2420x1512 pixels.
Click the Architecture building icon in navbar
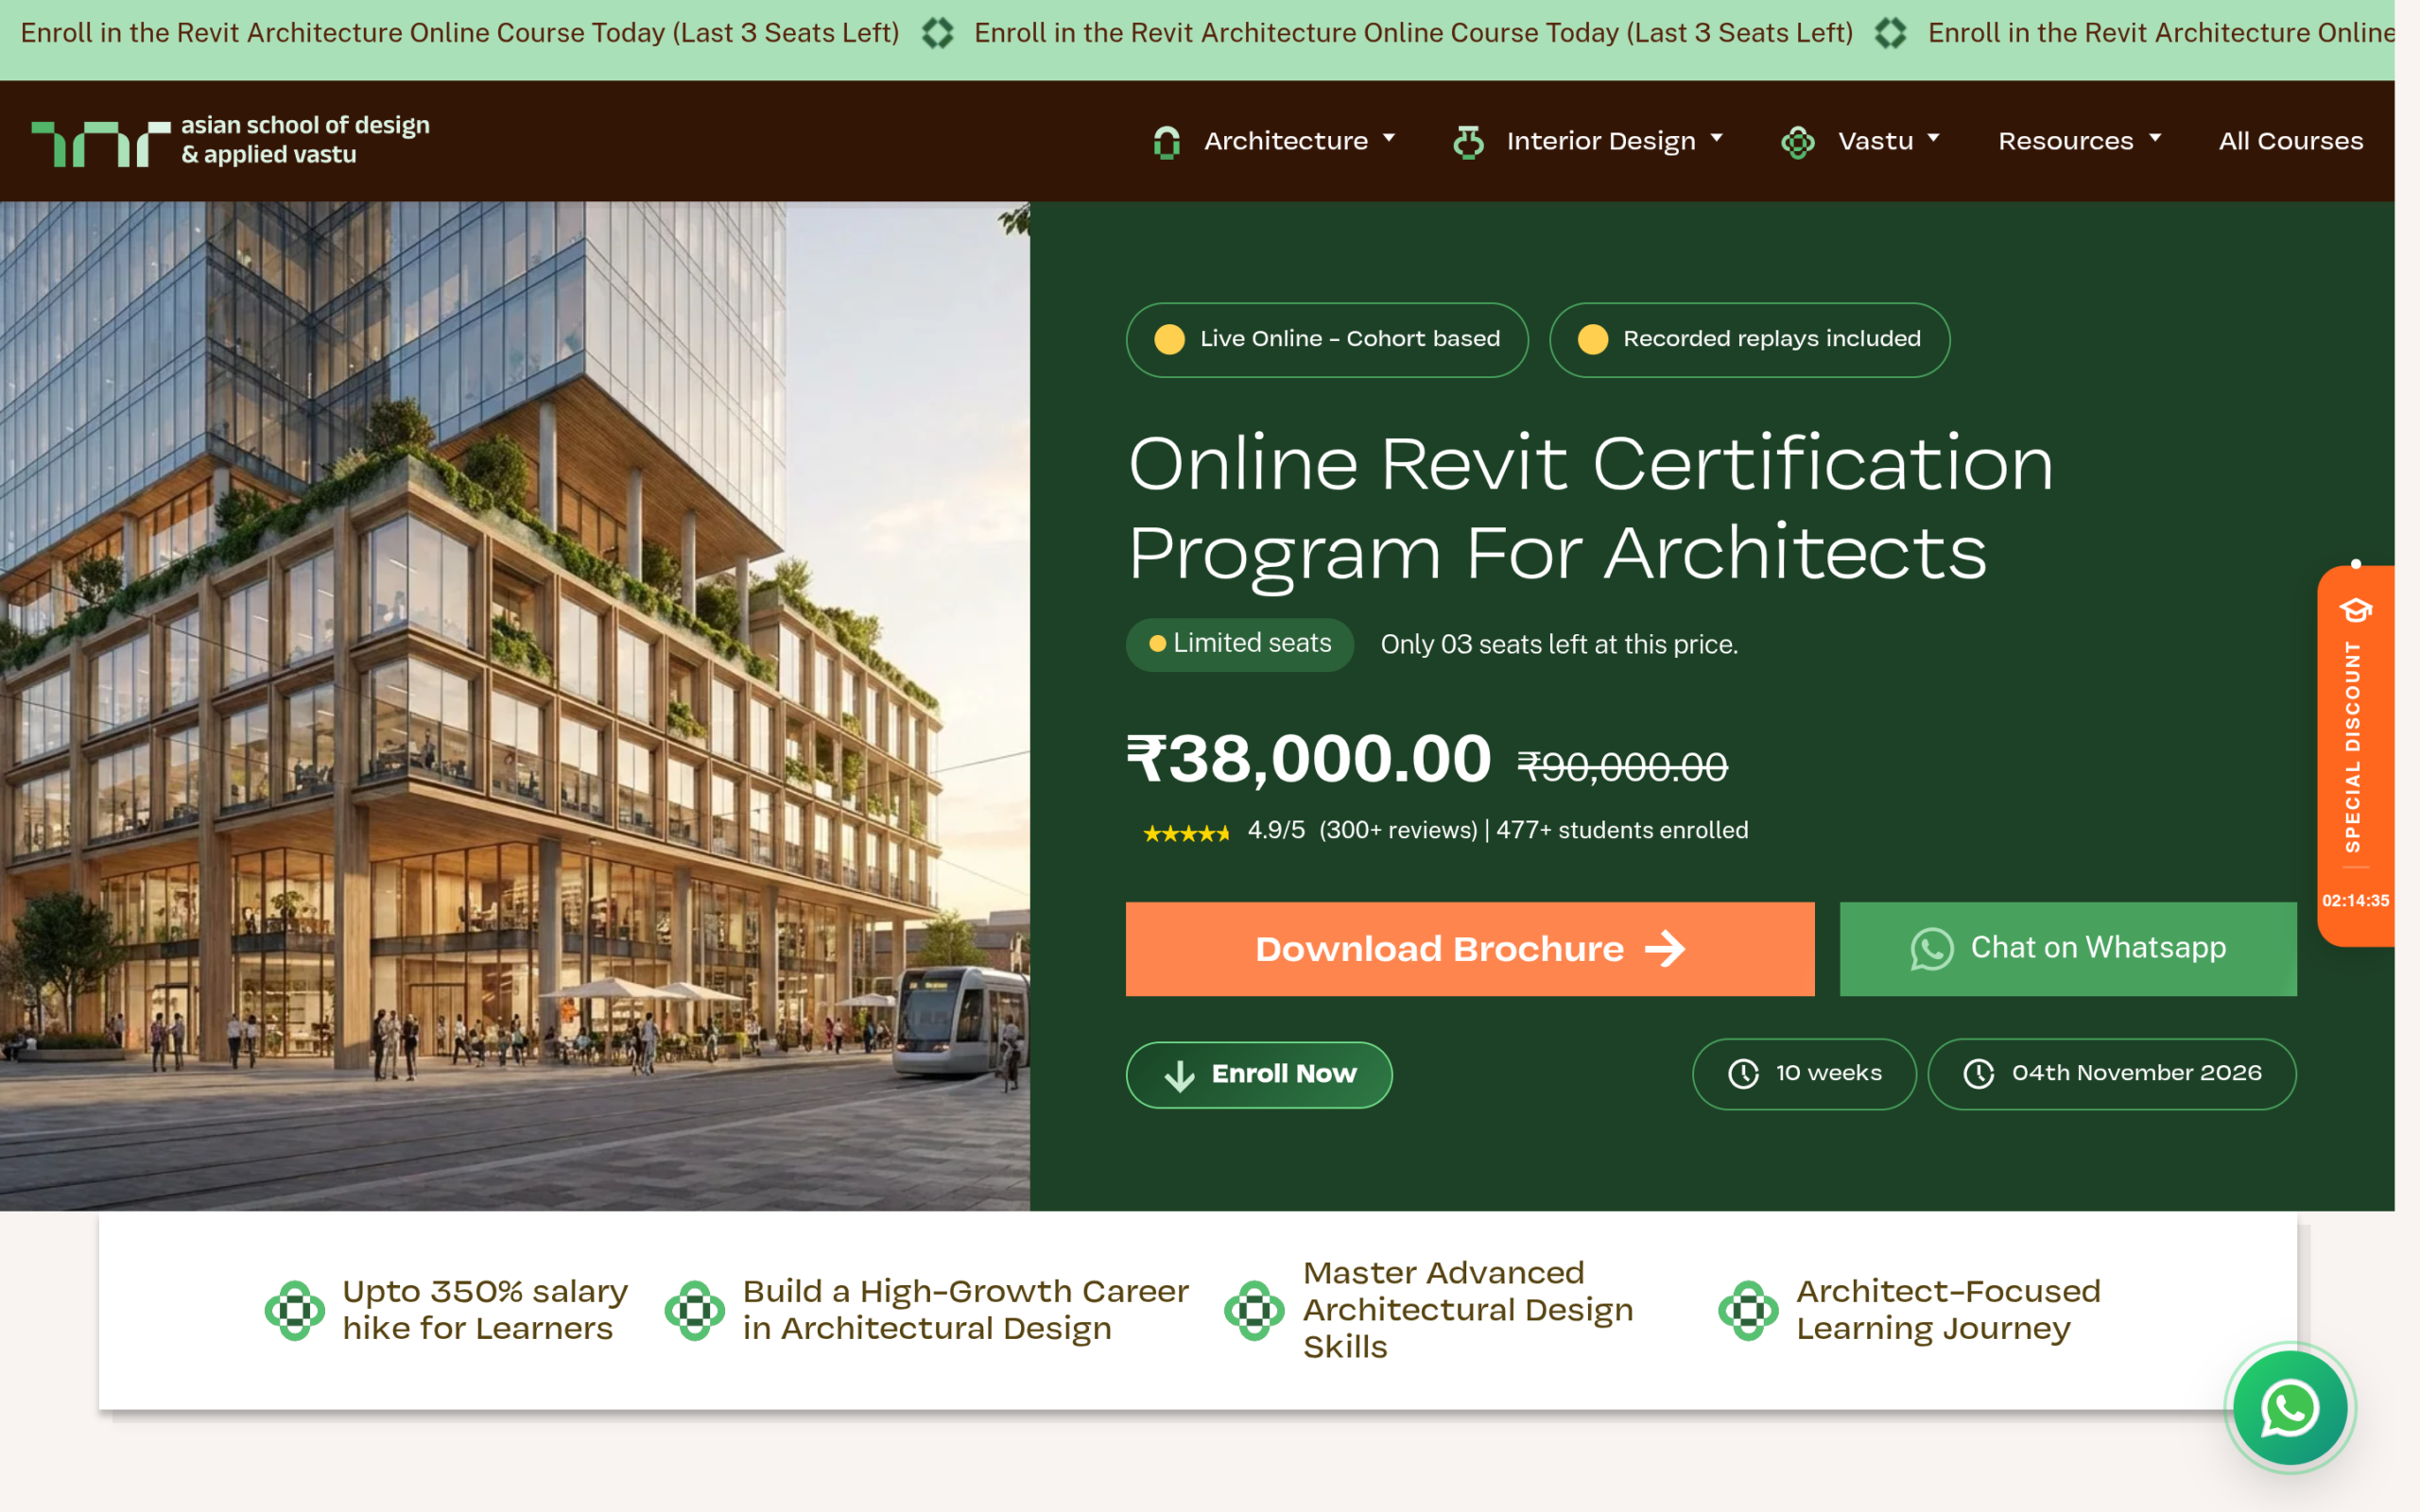(1166, 142)
